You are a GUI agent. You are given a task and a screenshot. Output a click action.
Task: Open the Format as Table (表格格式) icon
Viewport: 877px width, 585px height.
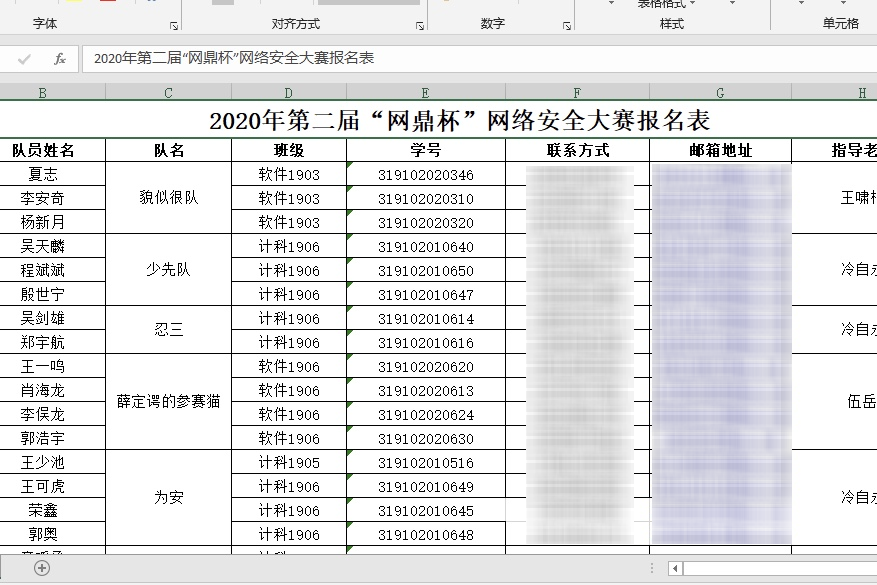[660, 5]
